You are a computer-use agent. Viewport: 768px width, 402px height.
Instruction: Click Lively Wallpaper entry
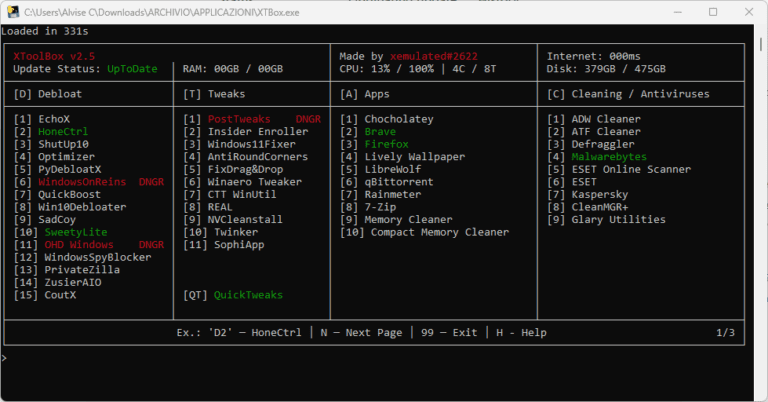[x=403, y=157]
